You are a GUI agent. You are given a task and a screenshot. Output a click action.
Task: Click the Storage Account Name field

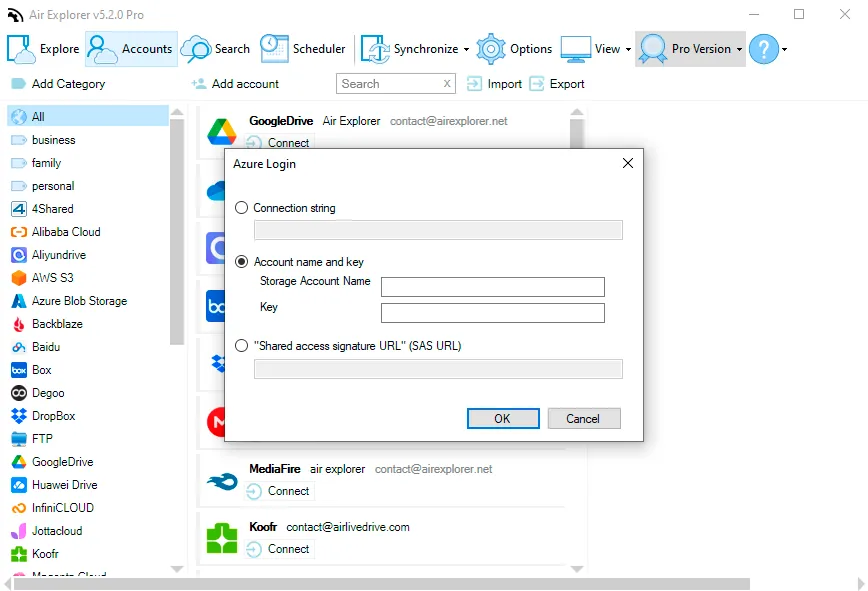pyautogui.click(x=493, y=287)
